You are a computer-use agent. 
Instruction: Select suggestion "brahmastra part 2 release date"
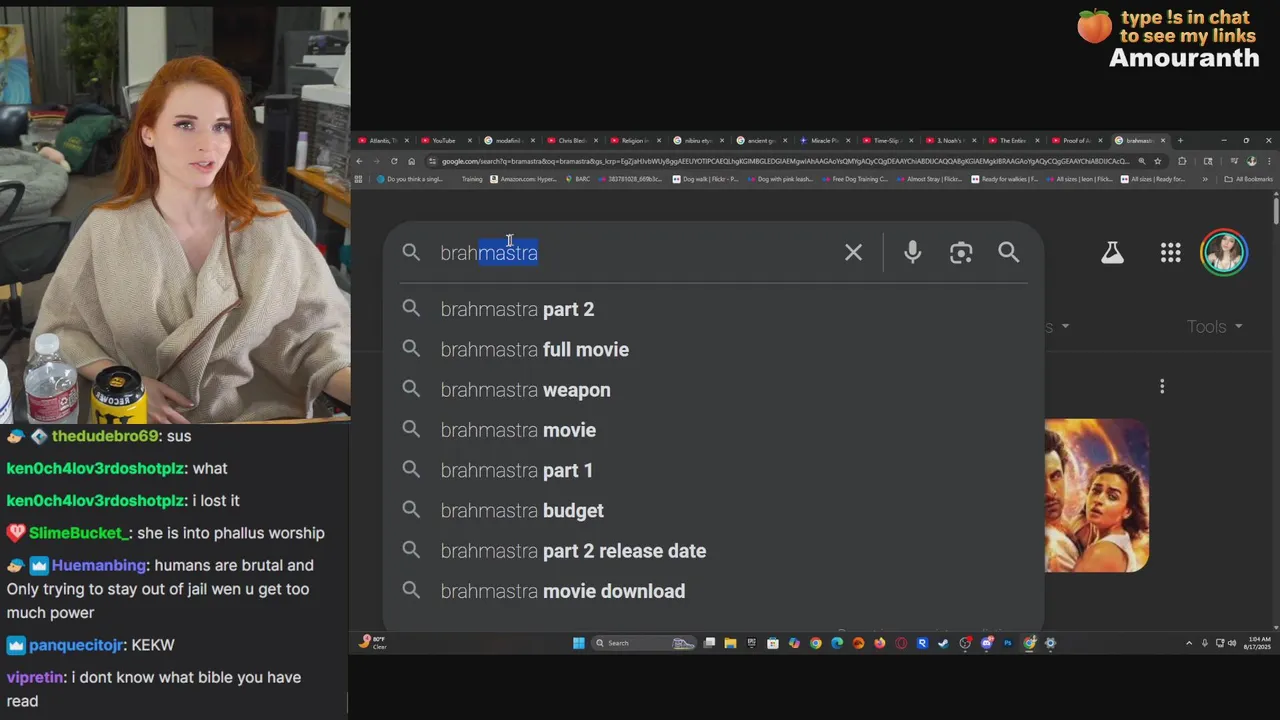click(x=714, y=551)
